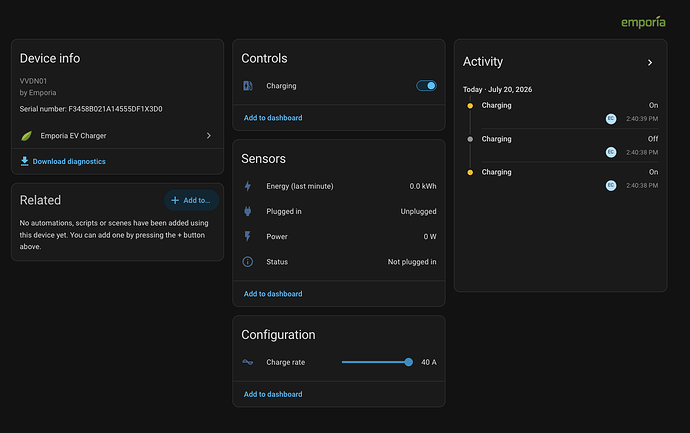Click the VVDN01 model name
The width and height of the screenshot is (690, 433).
[33, 81]
